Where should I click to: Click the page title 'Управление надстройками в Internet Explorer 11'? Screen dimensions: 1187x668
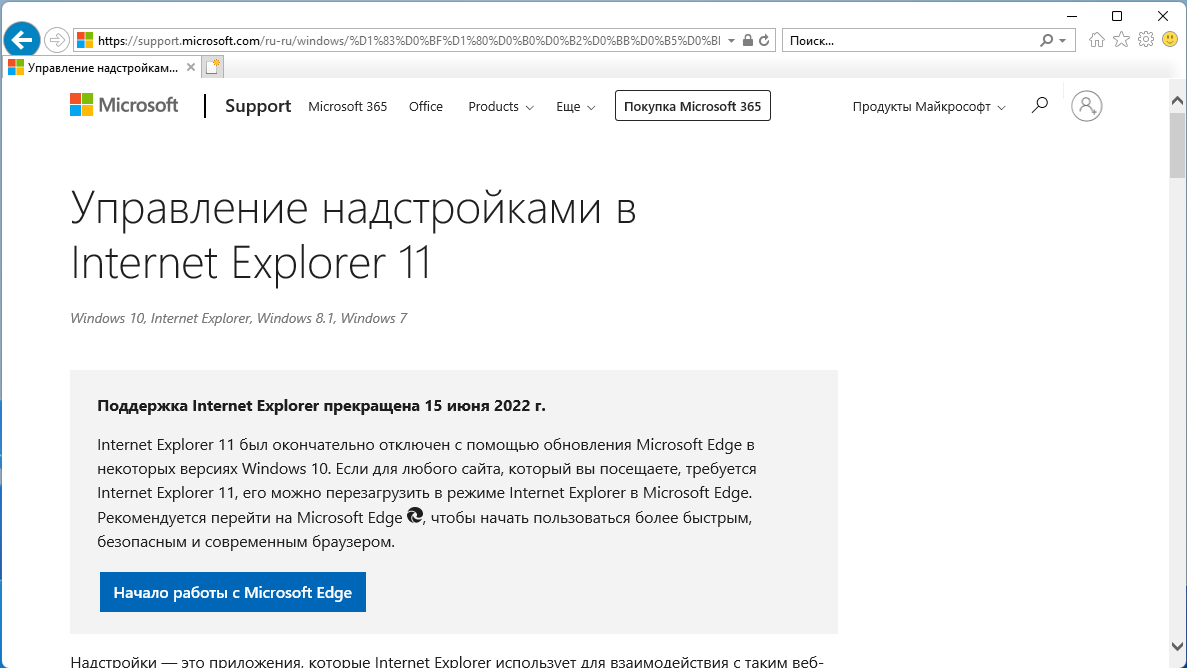pos(353,235)
